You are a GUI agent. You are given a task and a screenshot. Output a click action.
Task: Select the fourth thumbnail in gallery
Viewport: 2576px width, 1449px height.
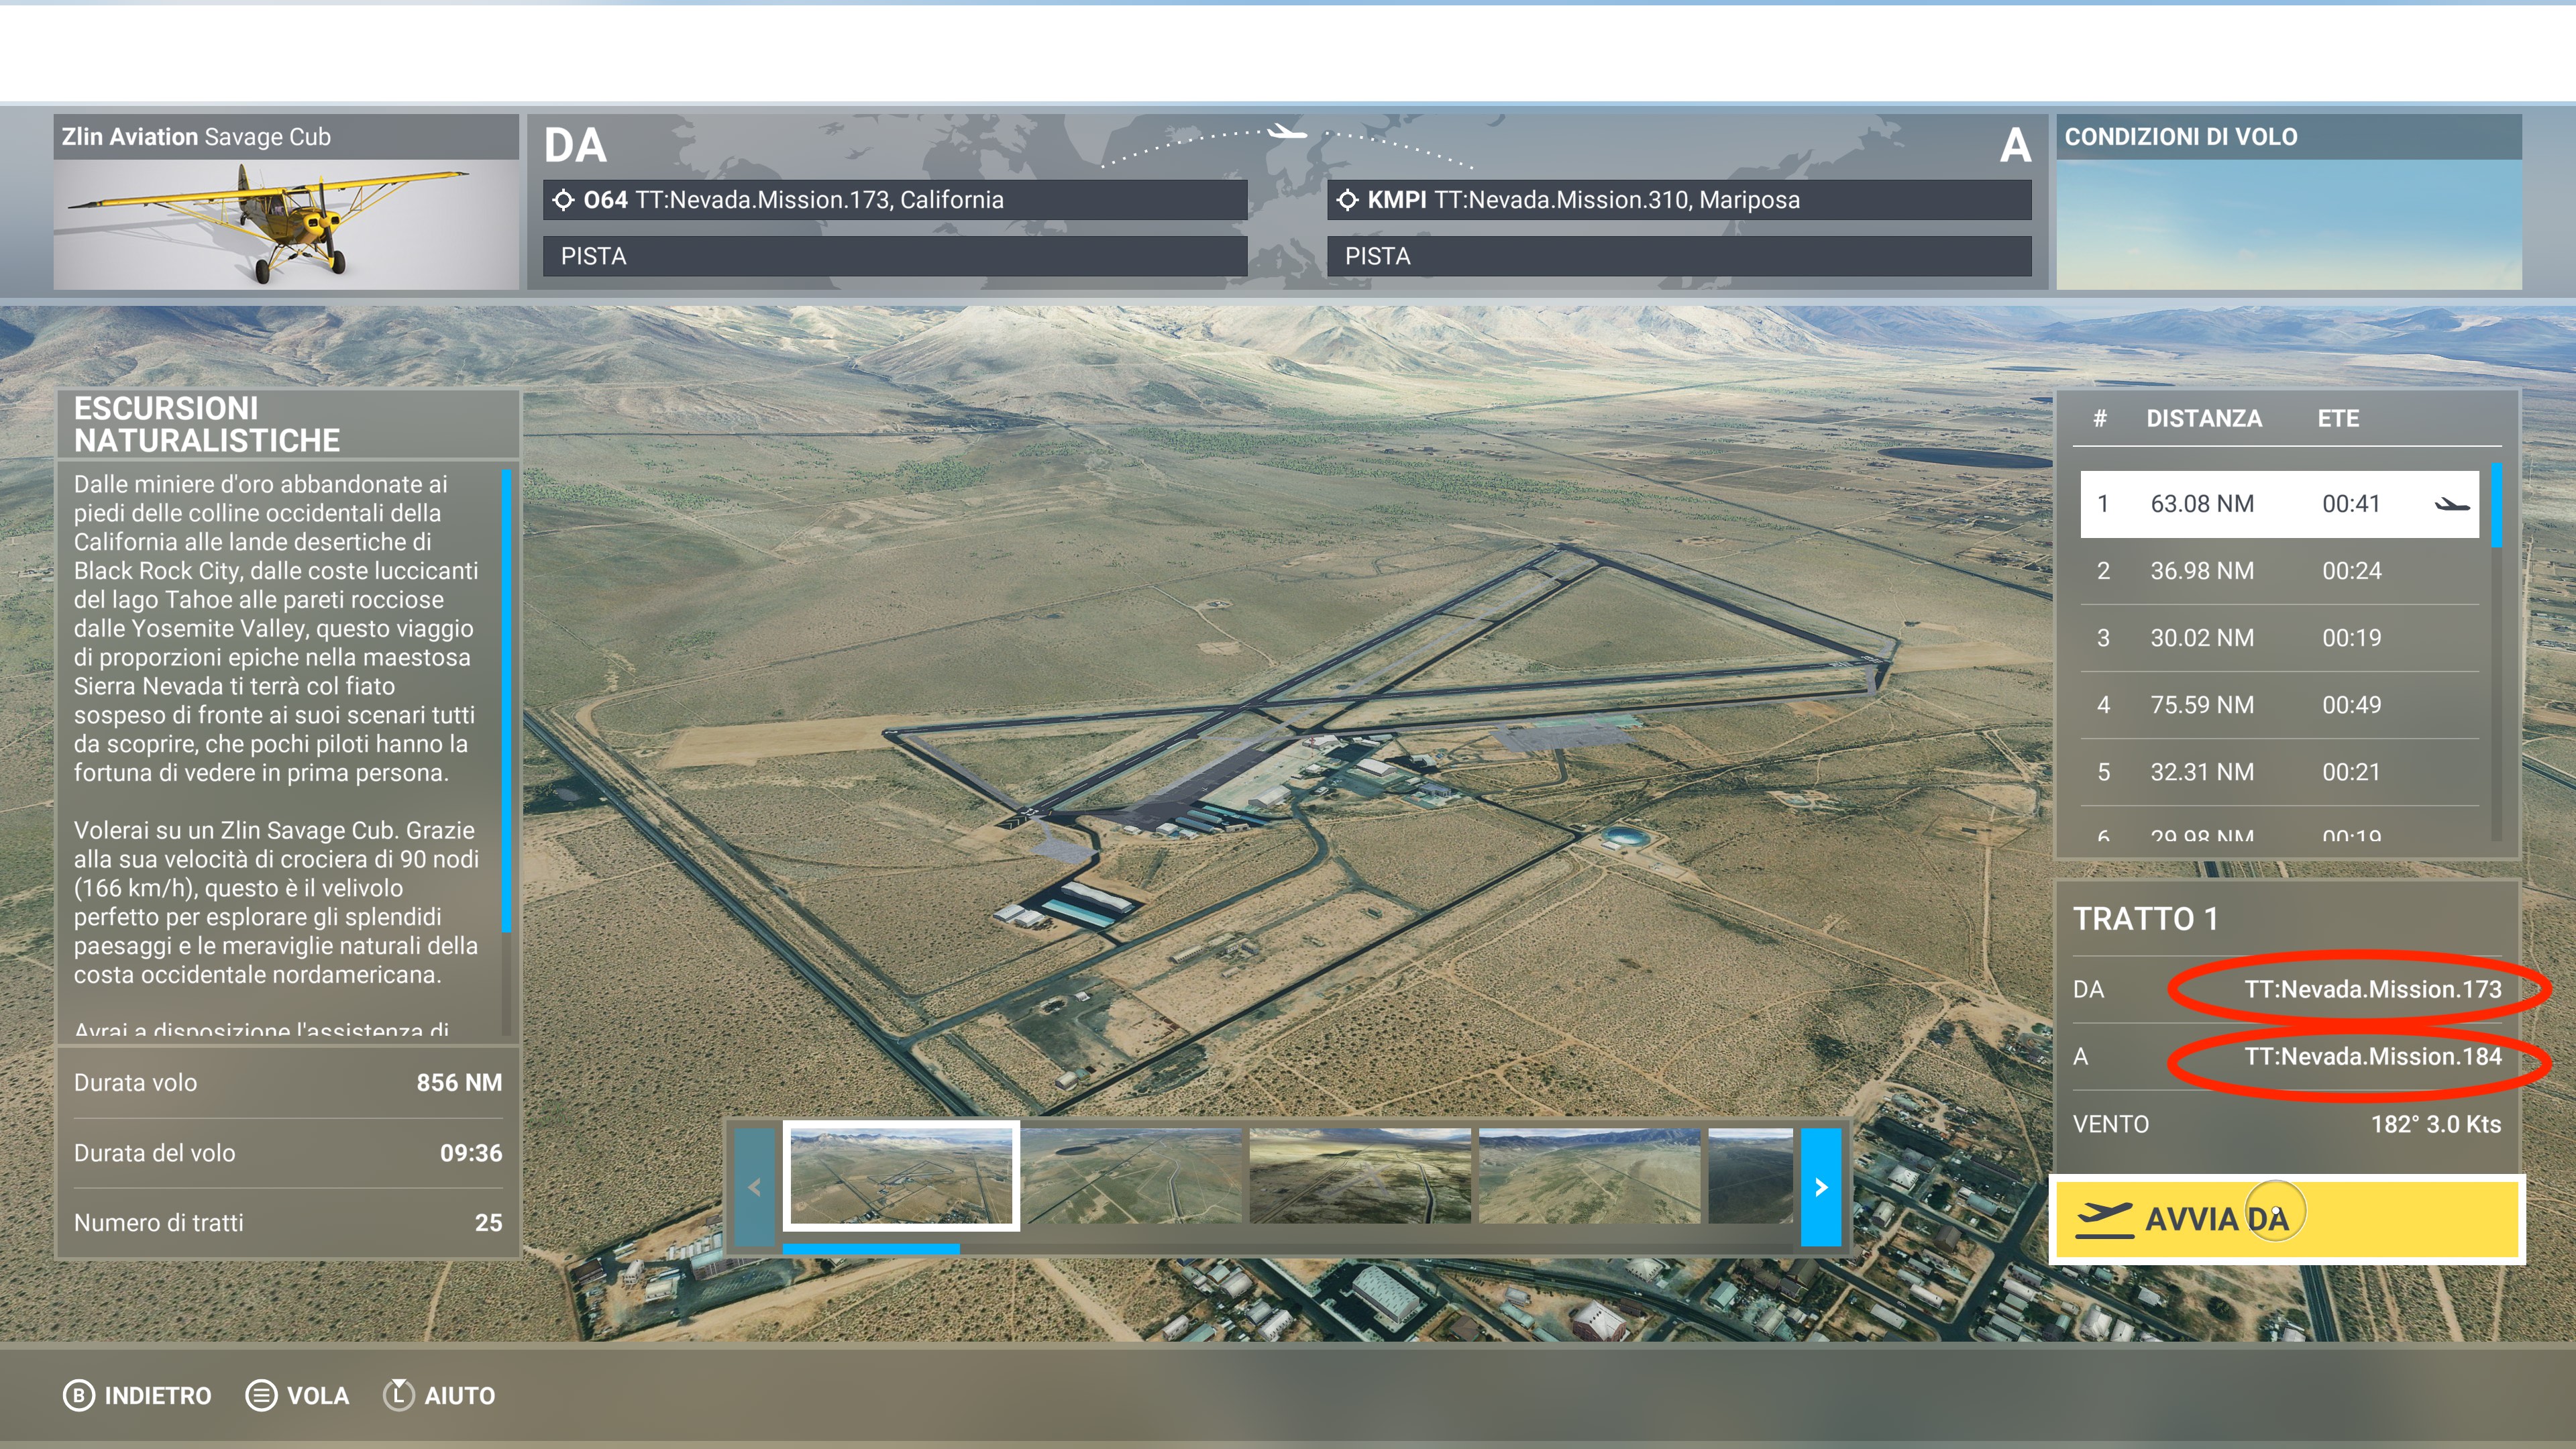click(1589, 1175)
